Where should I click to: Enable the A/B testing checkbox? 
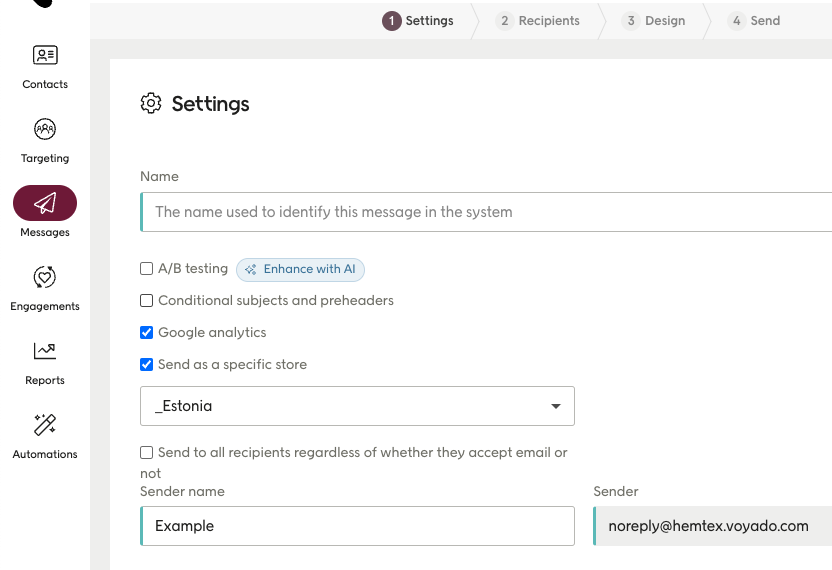(147, 269)
